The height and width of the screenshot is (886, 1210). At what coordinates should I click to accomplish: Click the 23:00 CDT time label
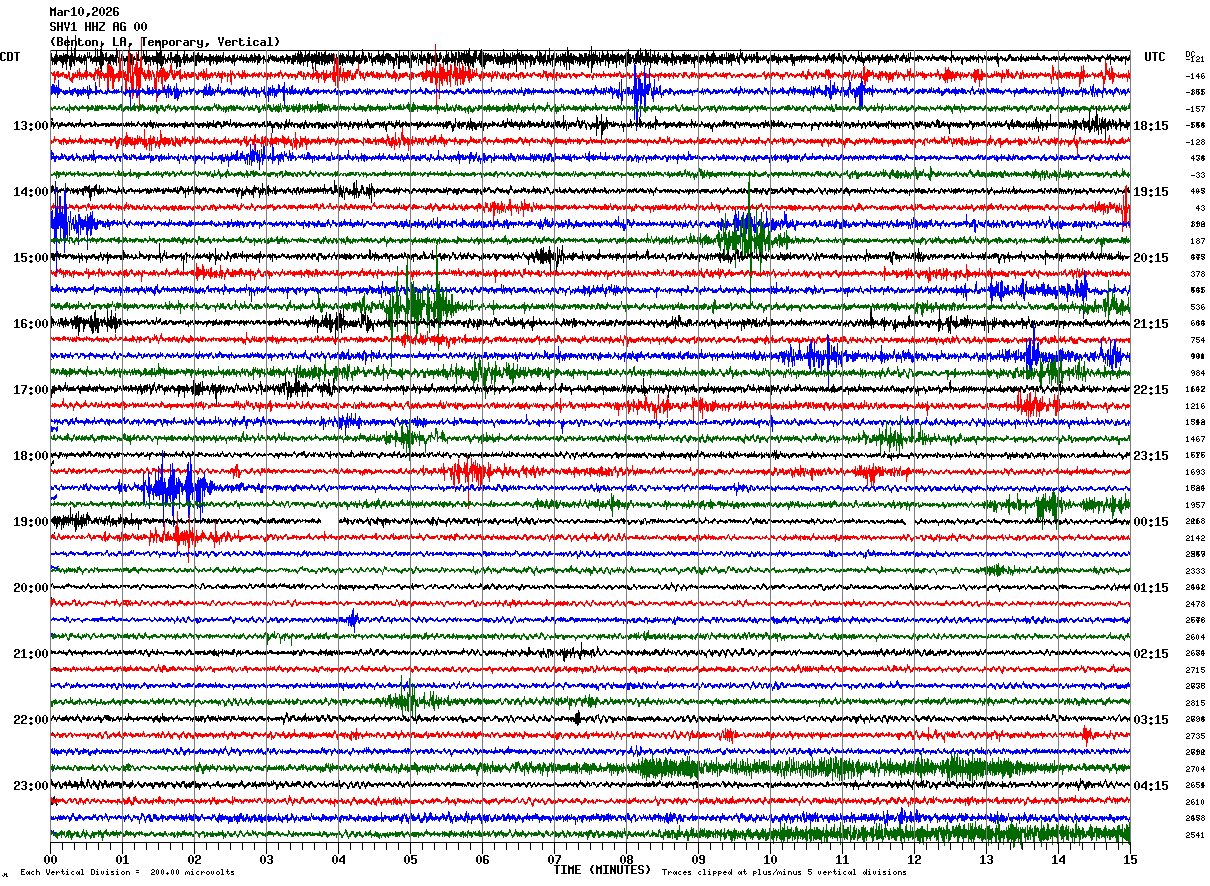pyautogui.click(x=31, y=786)
